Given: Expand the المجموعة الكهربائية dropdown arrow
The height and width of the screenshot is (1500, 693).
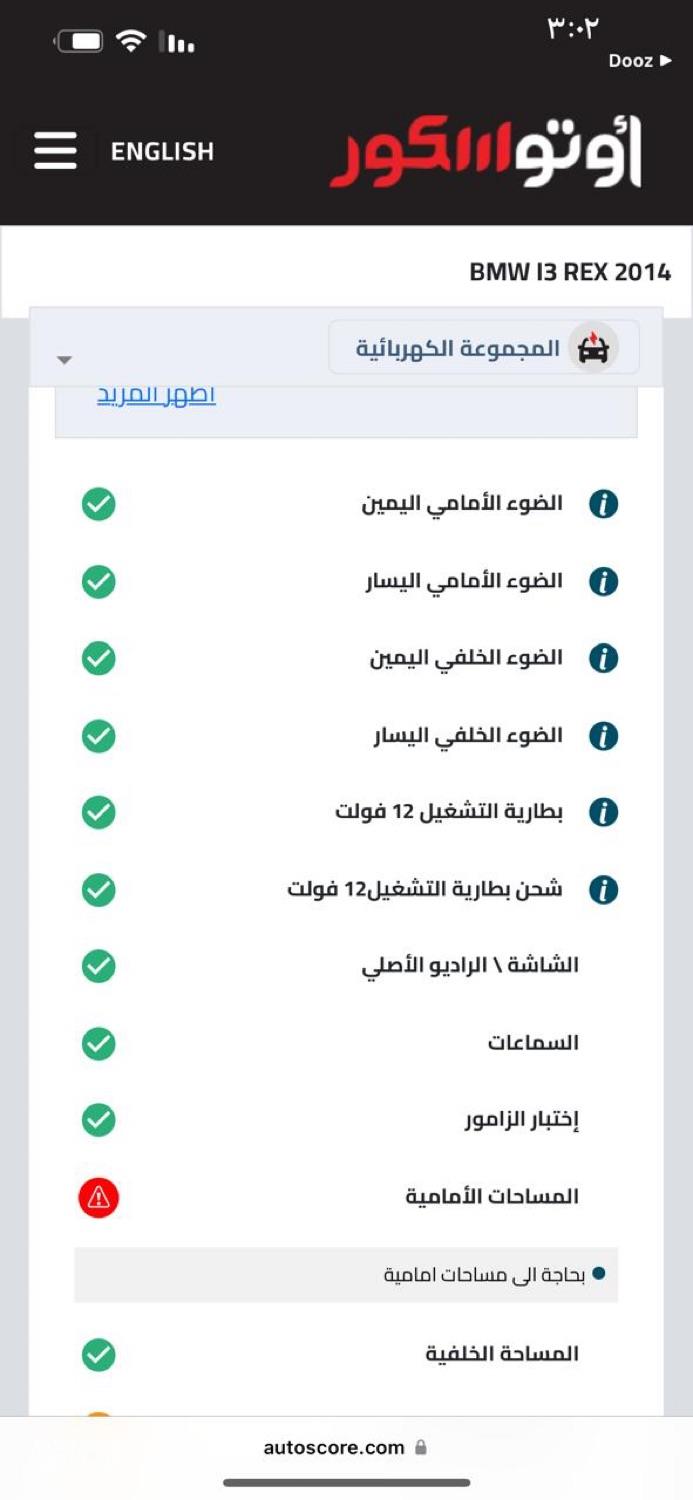Looking at the screenshot, I should (x=64, y=360).
